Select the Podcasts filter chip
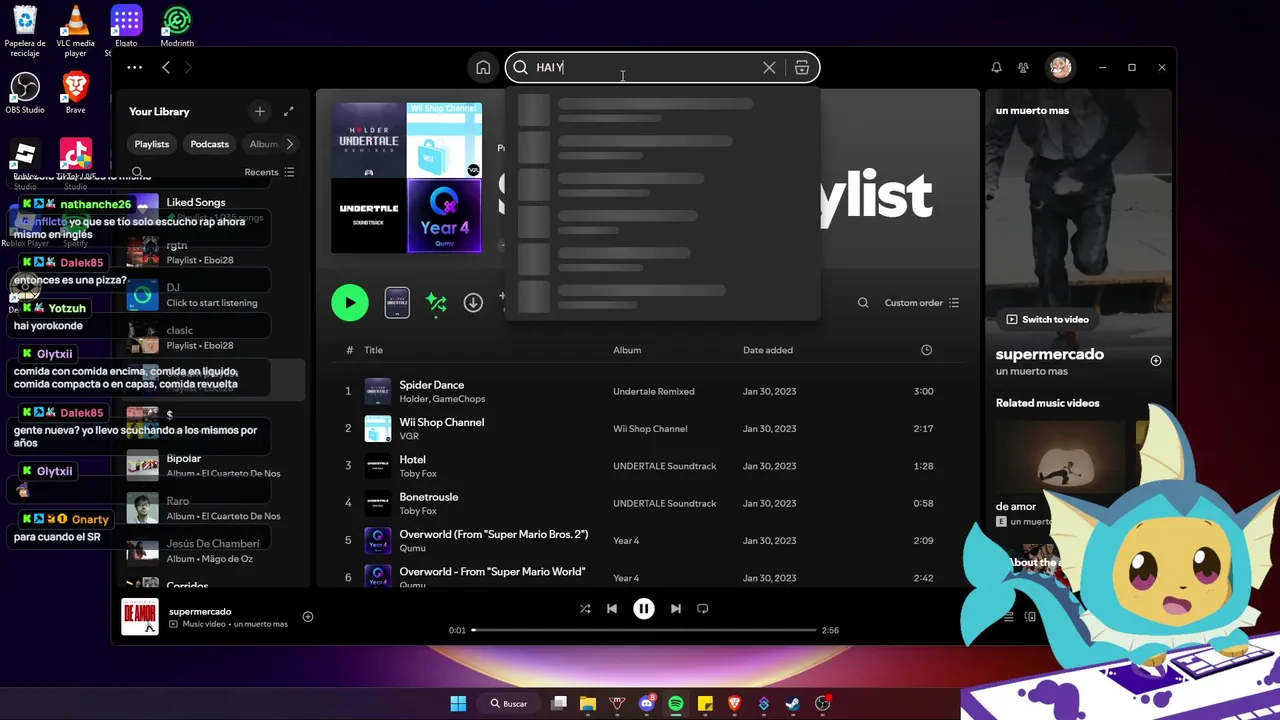The height and width of the screenshot is (720, 1280). (x=209, y=144)
